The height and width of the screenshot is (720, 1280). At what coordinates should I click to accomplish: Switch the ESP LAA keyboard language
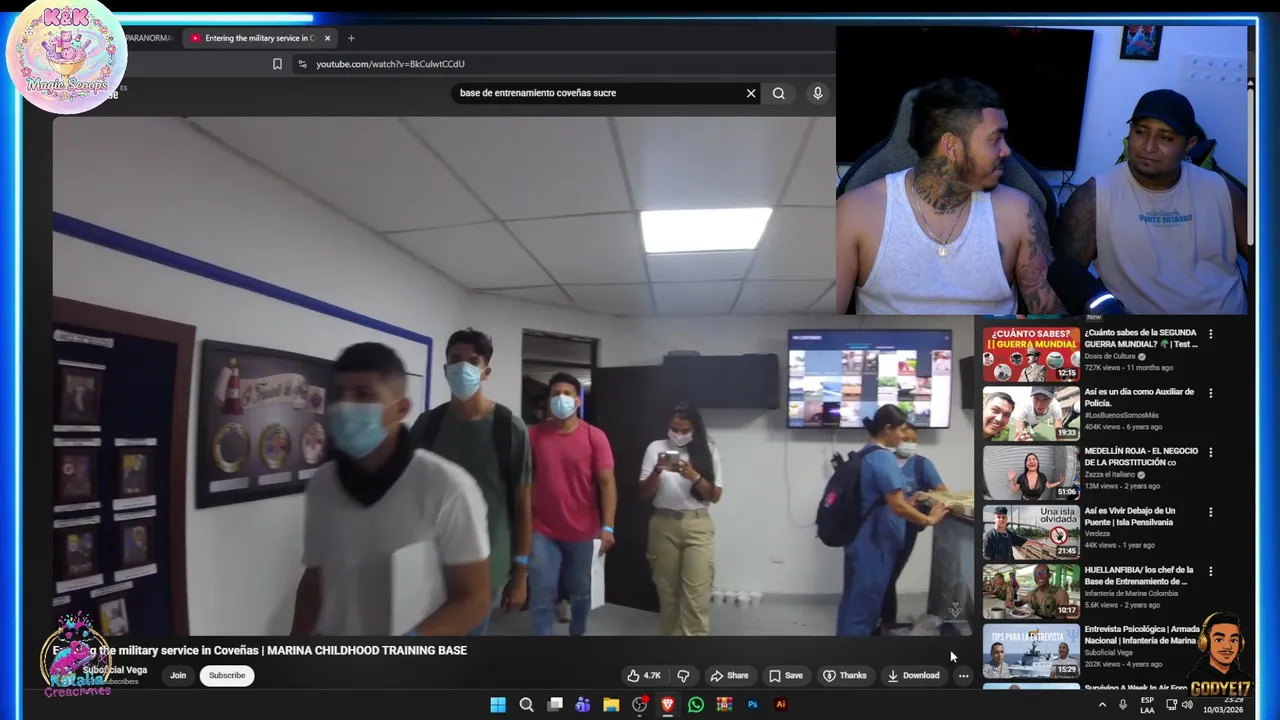click(1147, 705)
